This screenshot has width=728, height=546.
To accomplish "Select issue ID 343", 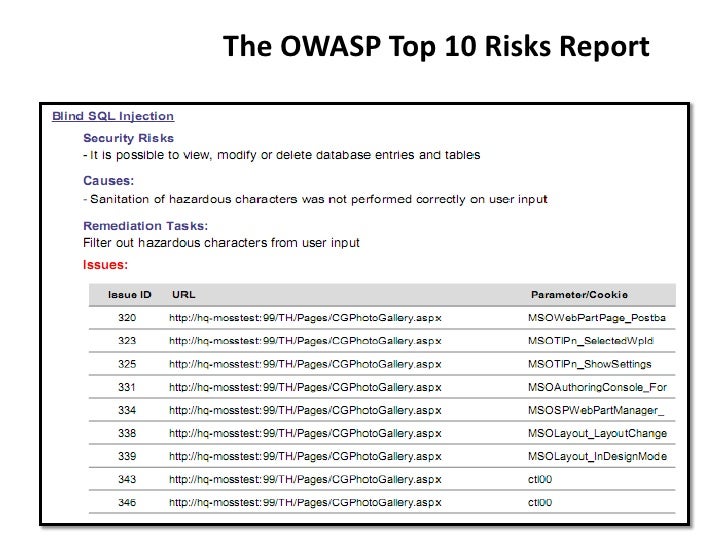I will [127, 479].
